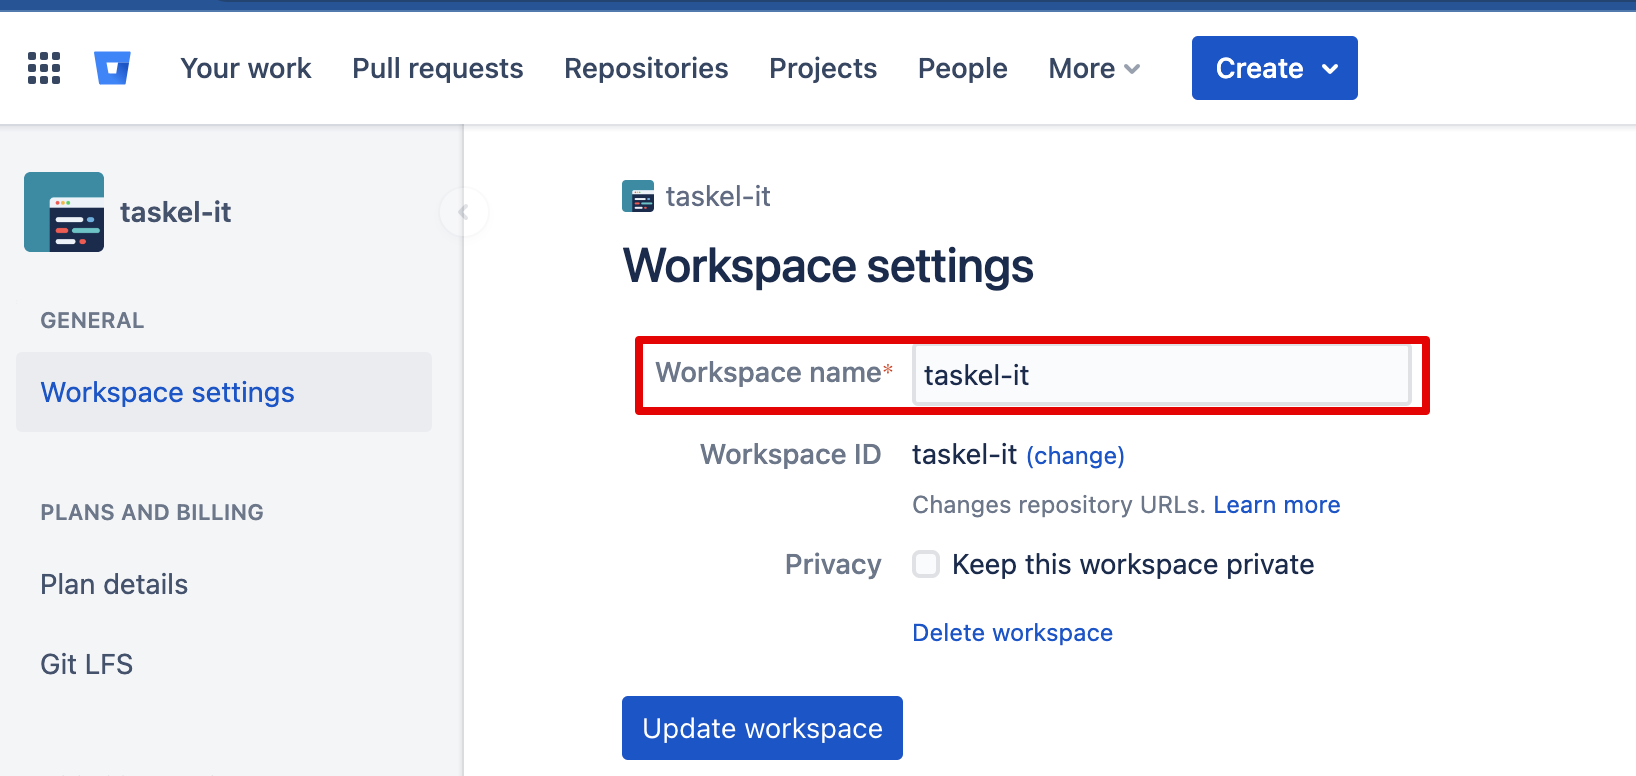Click the Delete workspace link
The height and width of the screenshot is (776, 1636).
[1012, 633]
